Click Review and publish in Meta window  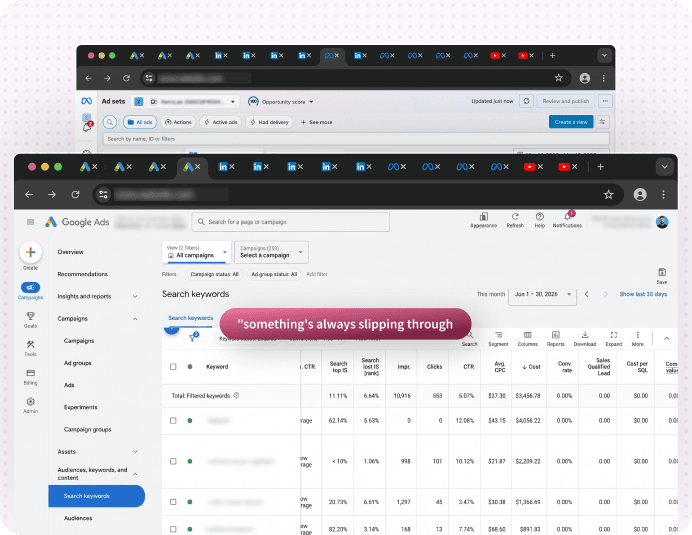(x=566, y=101)
